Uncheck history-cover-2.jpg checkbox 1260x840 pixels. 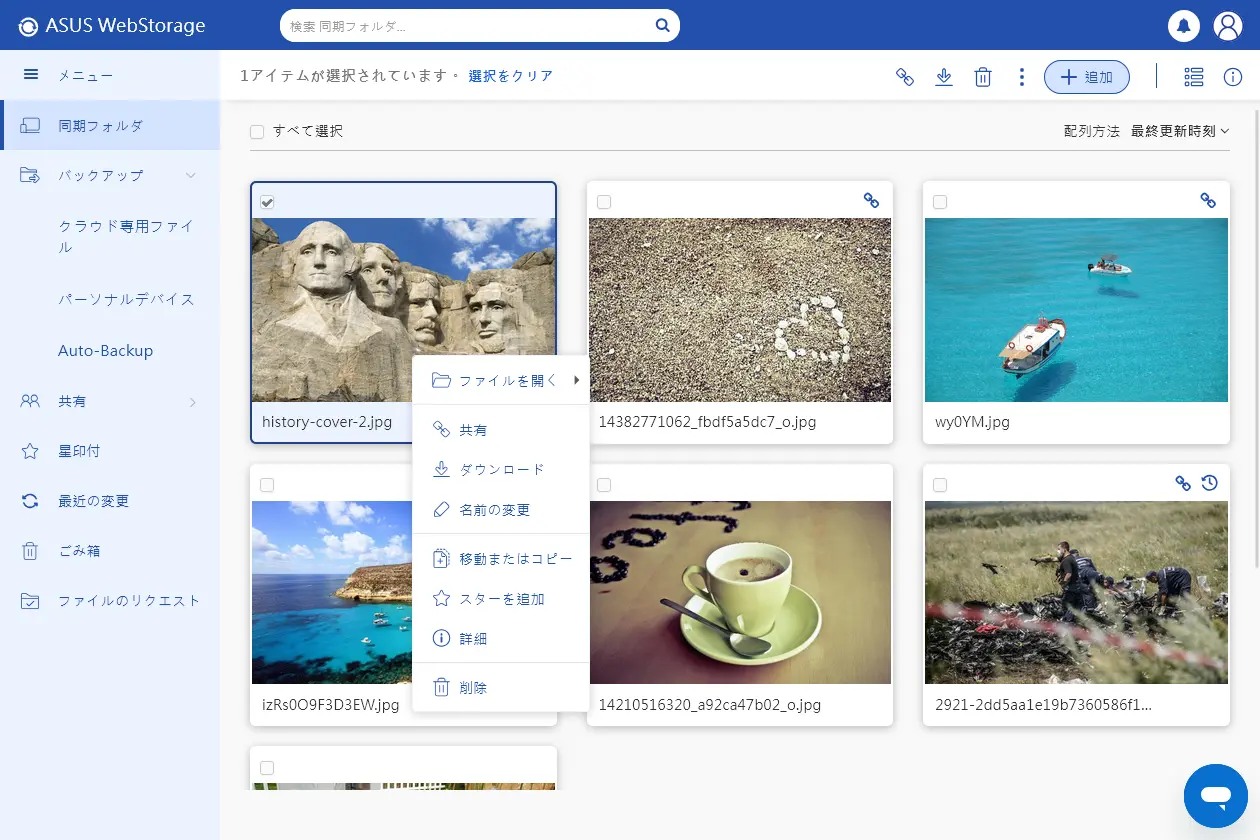point(267,202)
